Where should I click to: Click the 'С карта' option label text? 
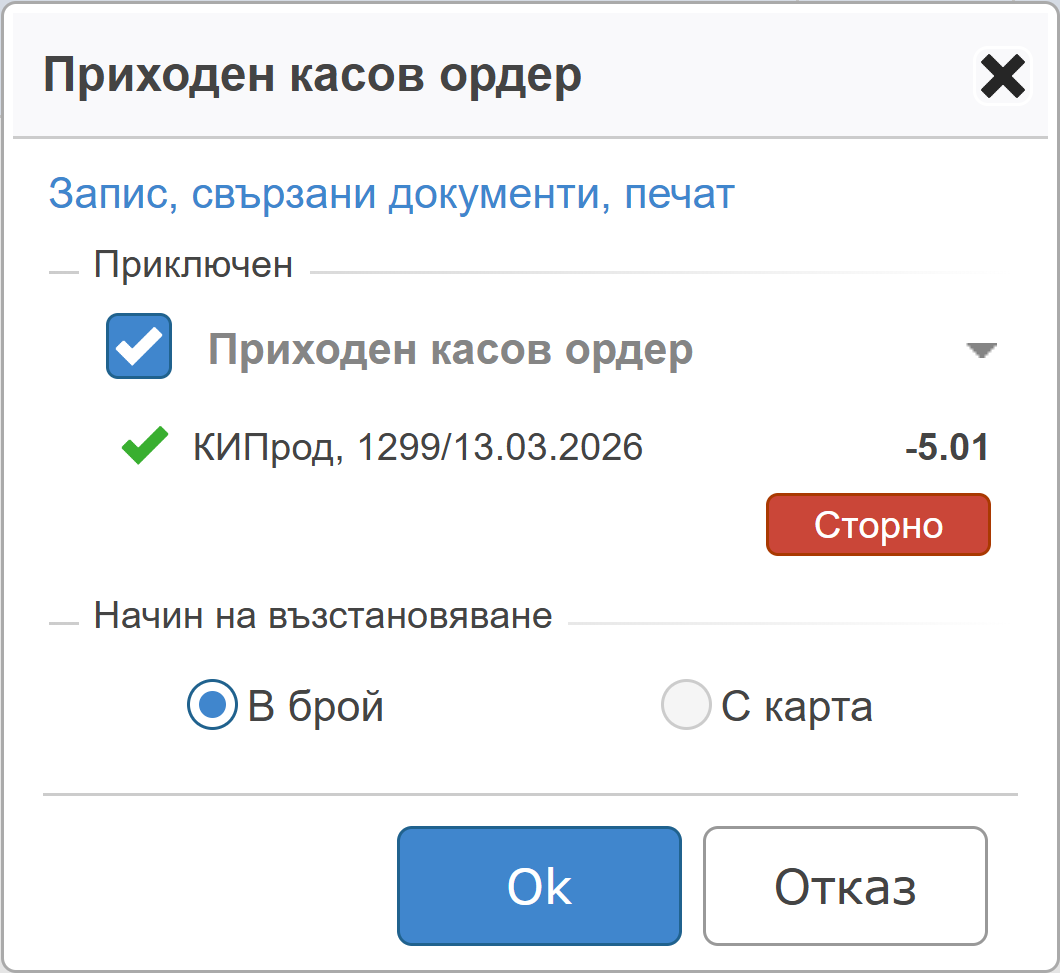click(x=797, y=707)
